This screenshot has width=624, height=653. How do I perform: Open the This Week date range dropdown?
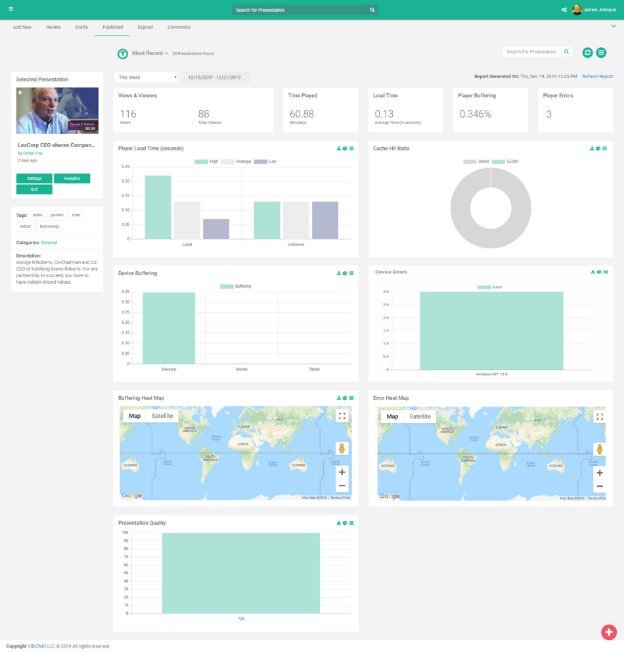pyautogui.click(x=147, y=77)
